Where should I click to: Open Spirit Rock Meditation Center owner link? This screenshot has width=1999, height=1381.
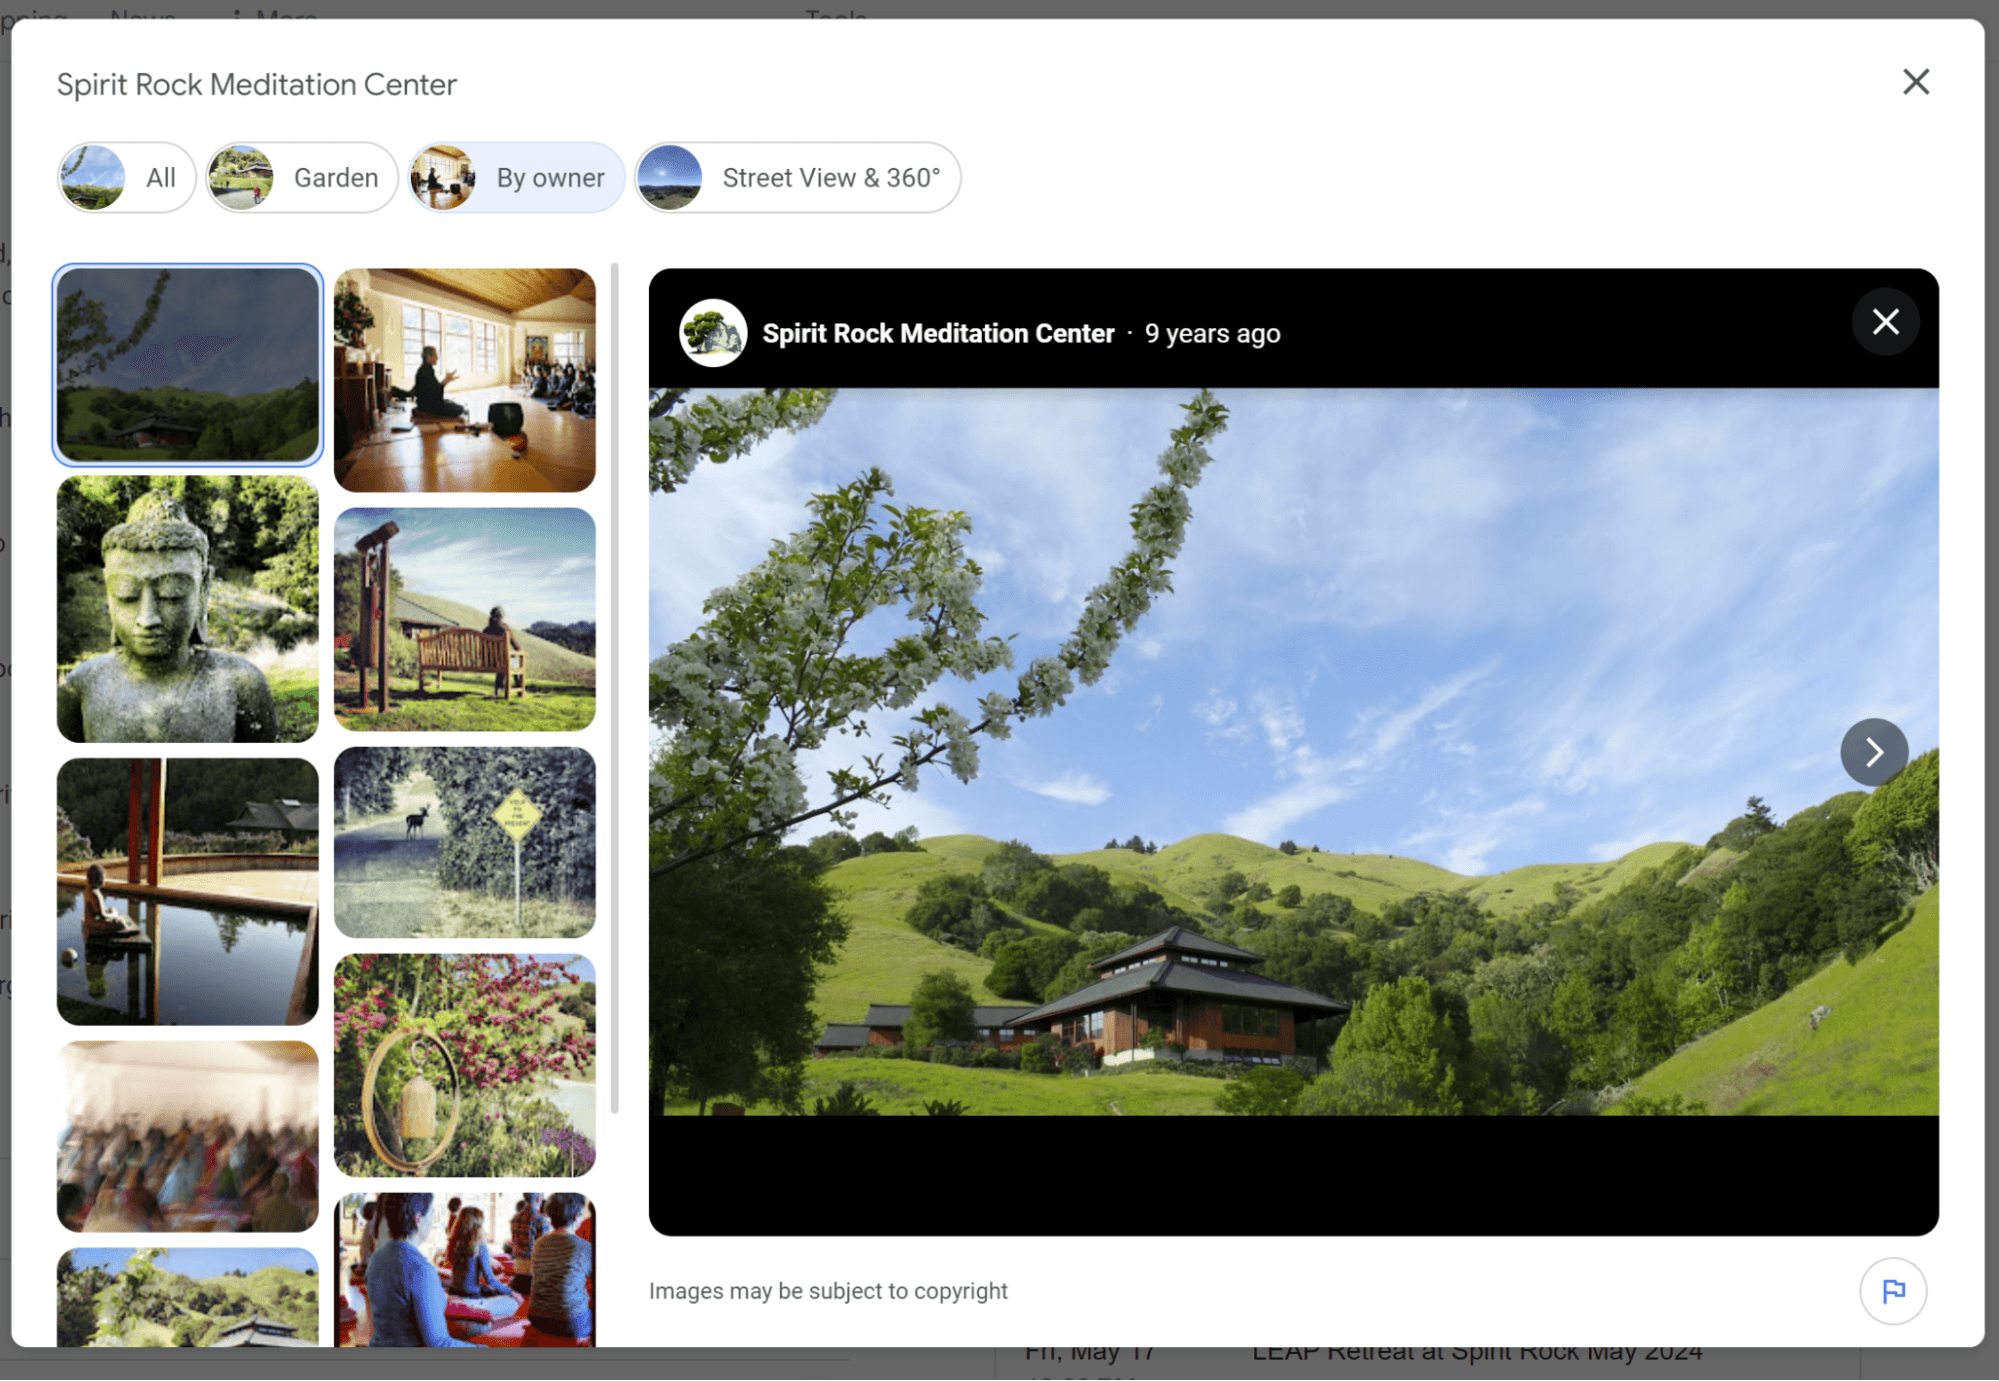937,334
